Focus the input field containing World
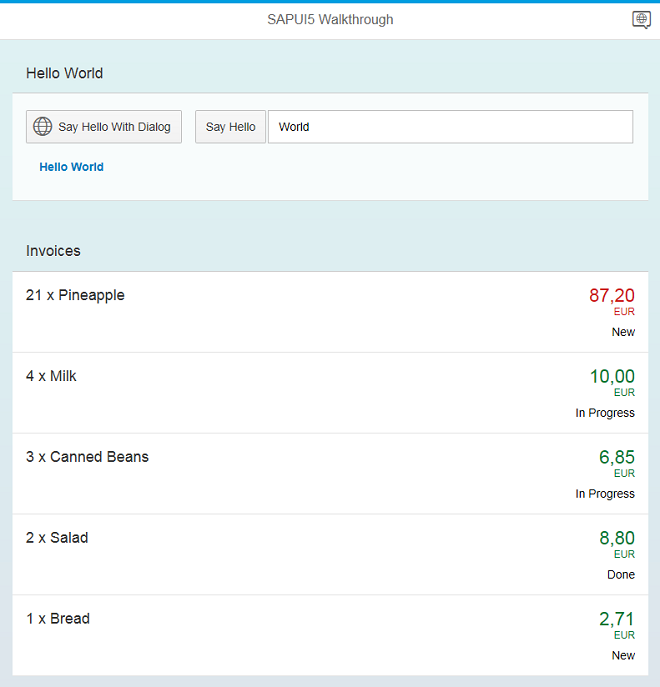660x687 pixels. pos(450,127)
